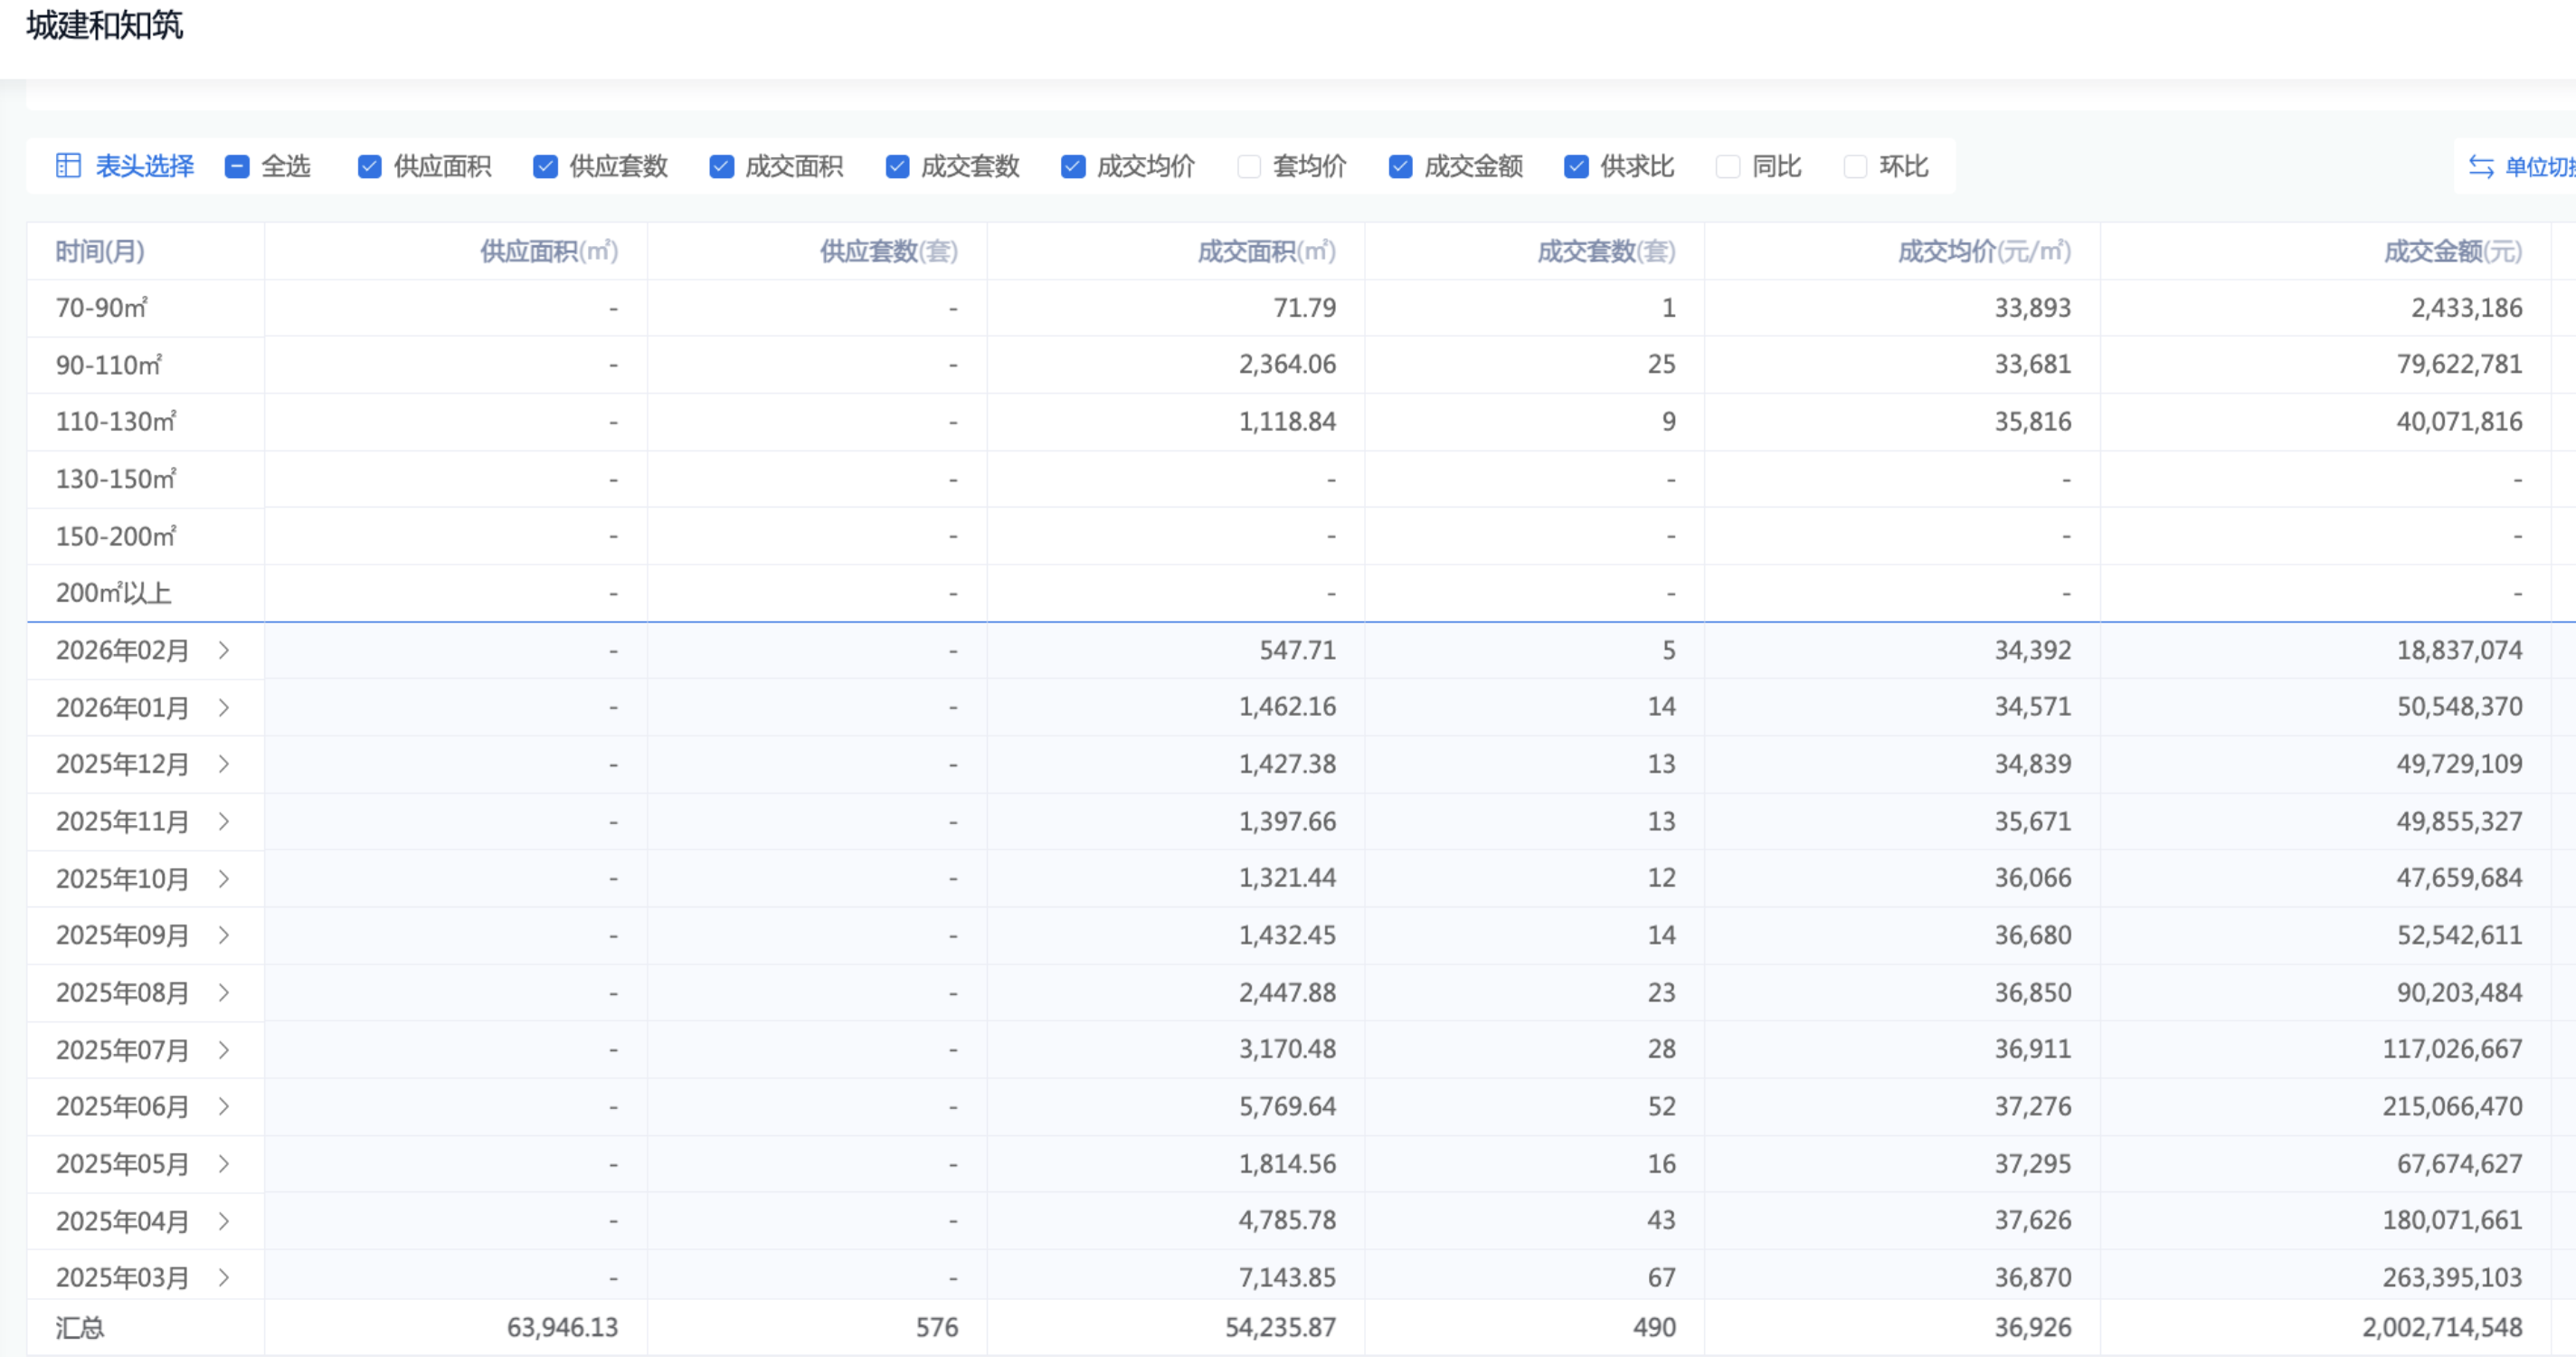Select the 90-110㎡ area row
Viewport: 2576px width, 1357px height.
click(108, 365)
